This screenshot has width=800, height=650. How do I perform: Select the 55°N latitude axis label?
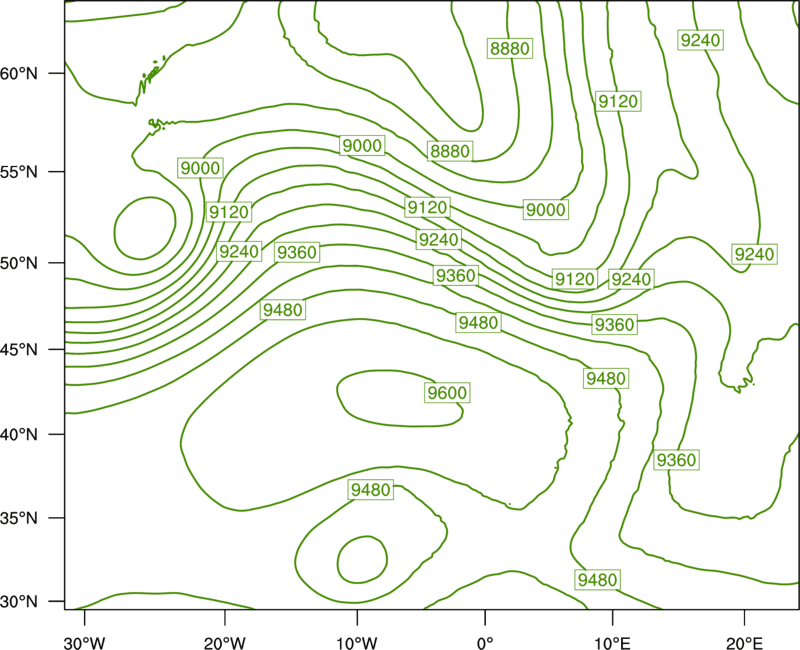[x=19, y=172]
